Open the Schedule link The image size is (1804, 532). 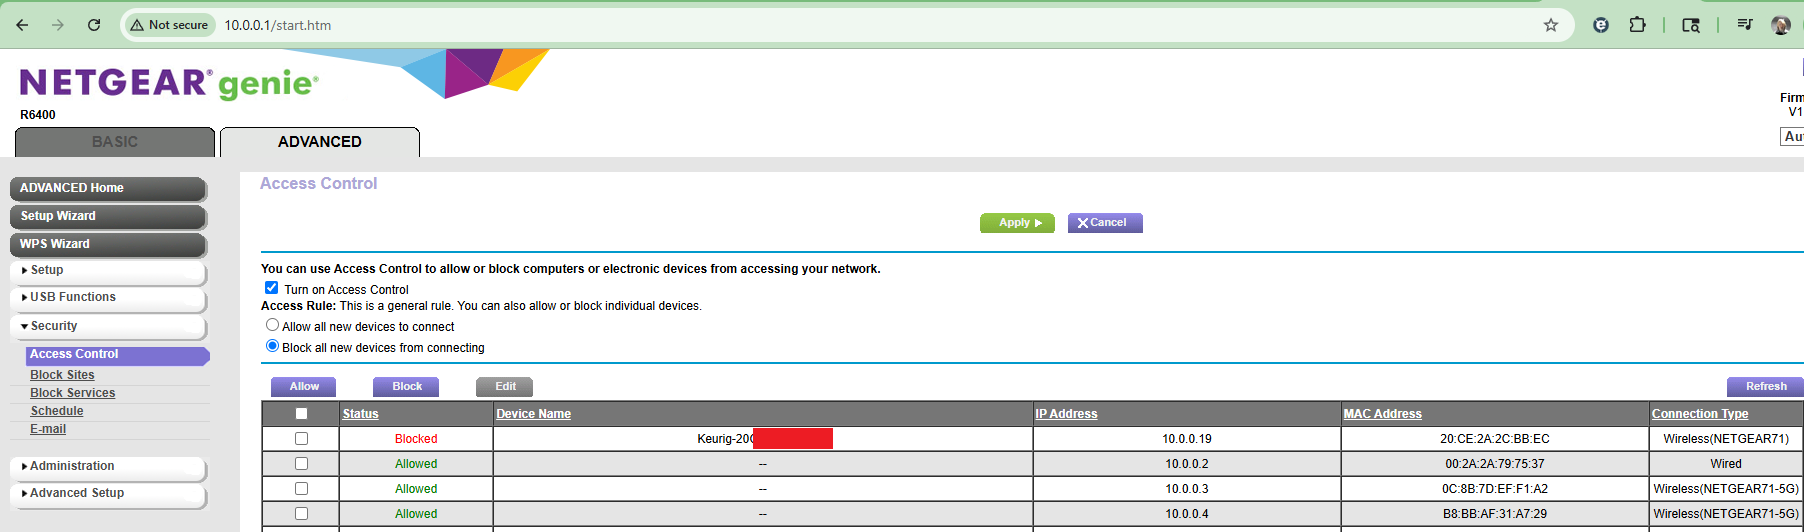pyautogui.click(x=57, y=411)
